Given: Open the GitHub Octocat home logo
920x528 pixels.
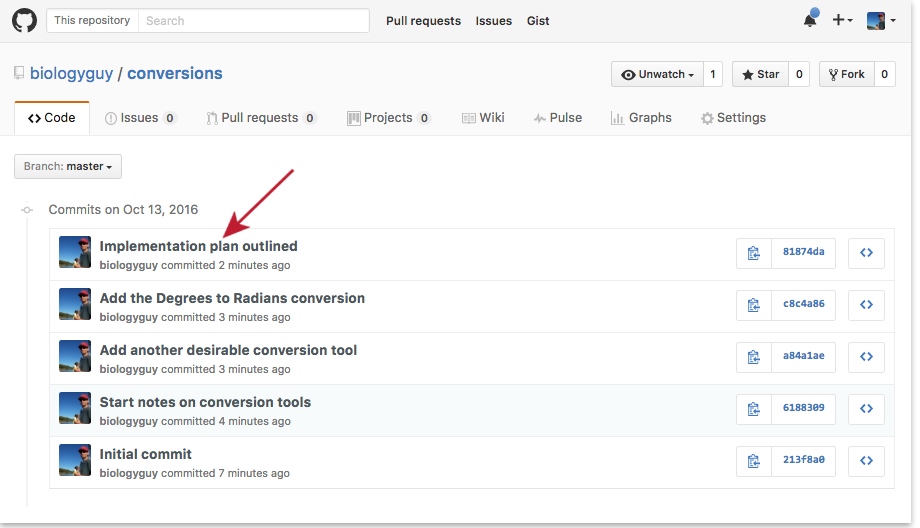Looking at the screenshot, I should [x=24, y=21].
